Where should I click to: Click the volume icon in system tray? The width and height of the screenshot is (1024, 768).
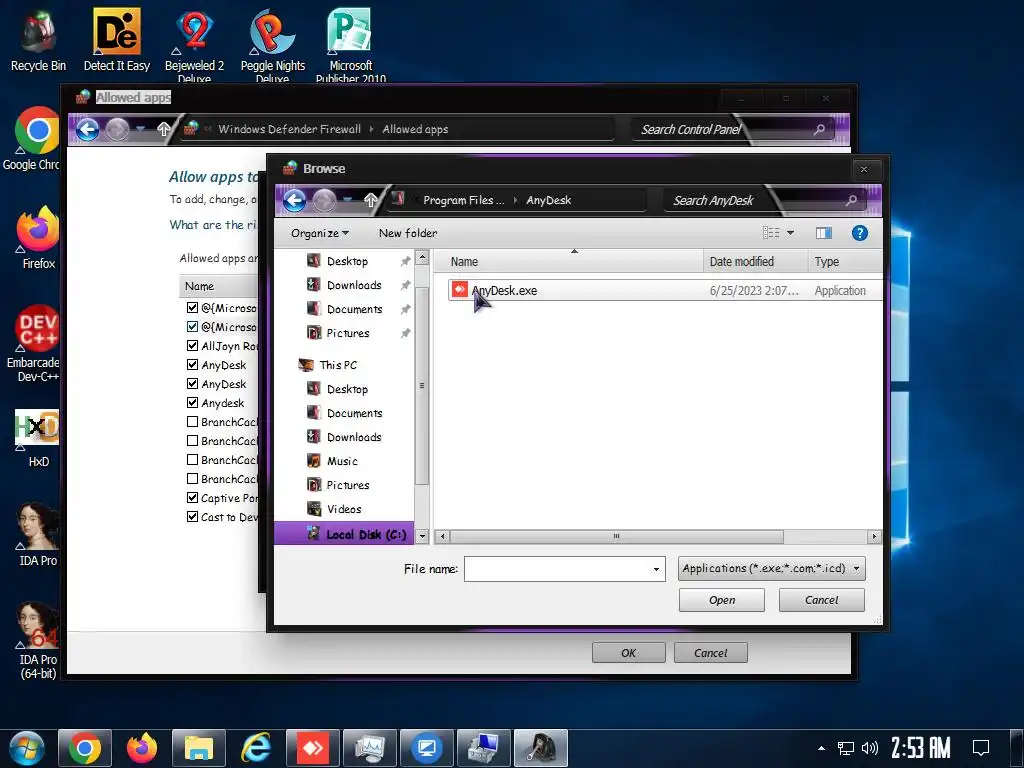coord(869,748)
